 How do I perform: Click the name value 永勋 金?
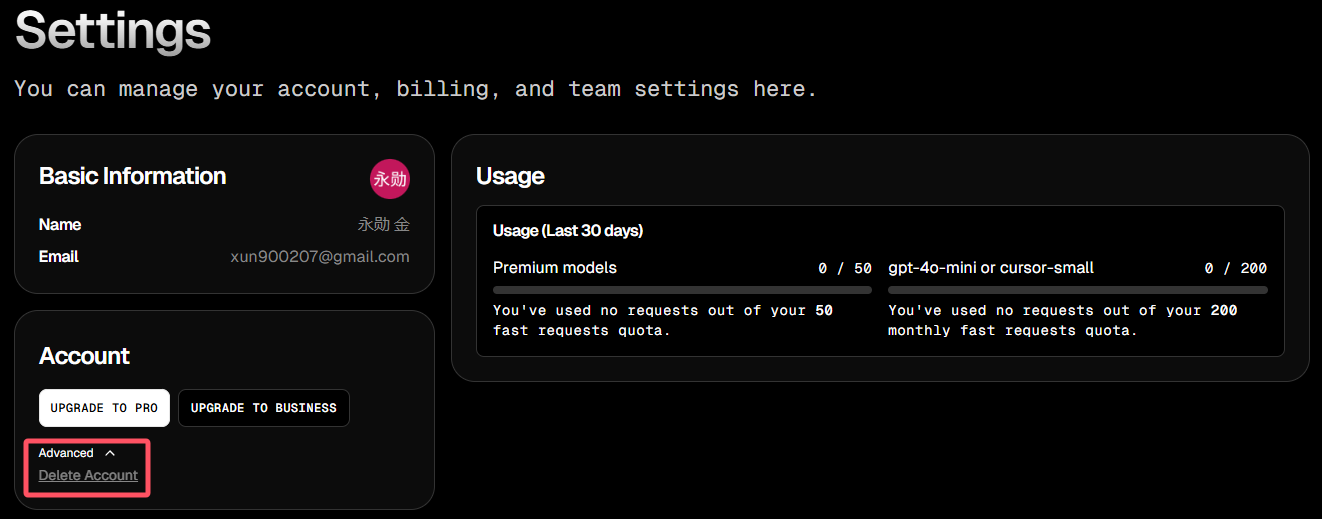coord(384,224)
